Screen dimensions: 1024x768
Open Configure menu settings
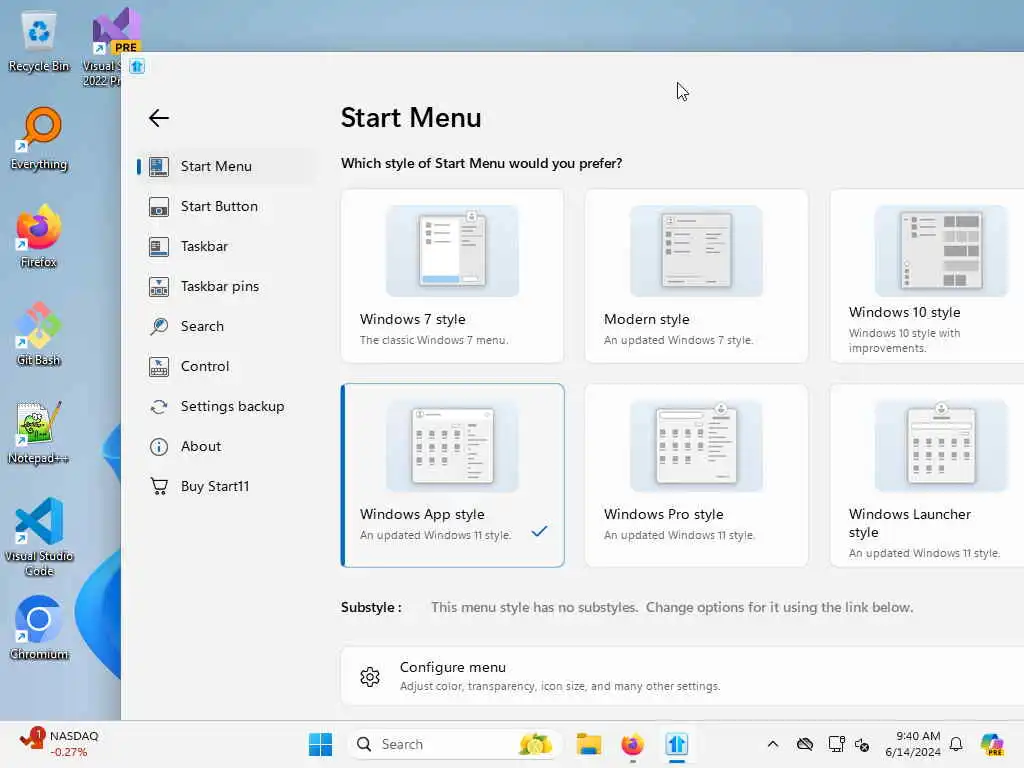(682, 676)
